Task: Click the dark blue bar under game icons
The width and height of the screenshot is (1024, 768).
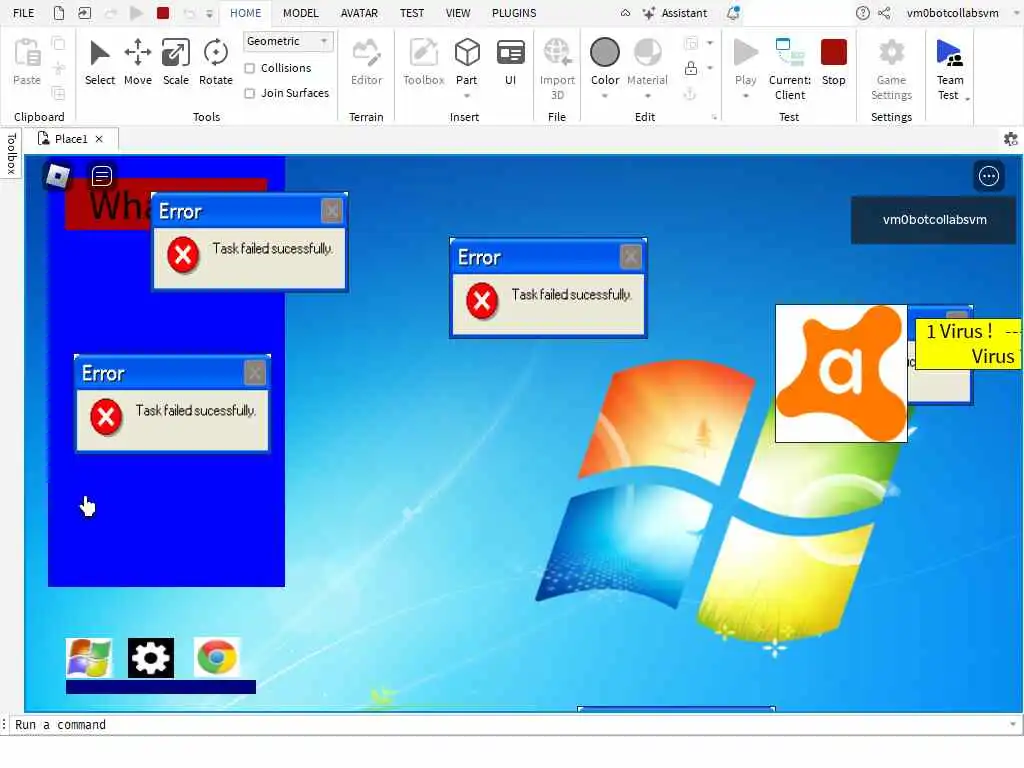Action: (x=161, y=686)
